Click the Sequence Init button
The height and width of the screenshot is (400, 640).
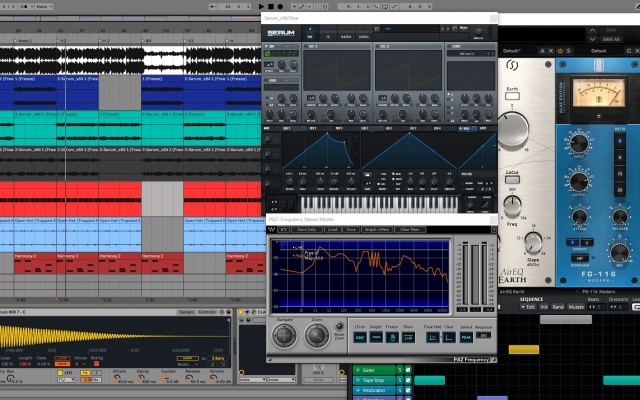tap(544, 307)
